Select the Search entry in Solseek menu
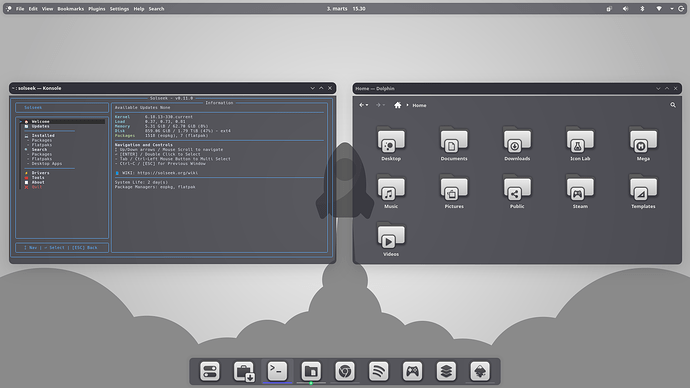 (x=39, y=150)
